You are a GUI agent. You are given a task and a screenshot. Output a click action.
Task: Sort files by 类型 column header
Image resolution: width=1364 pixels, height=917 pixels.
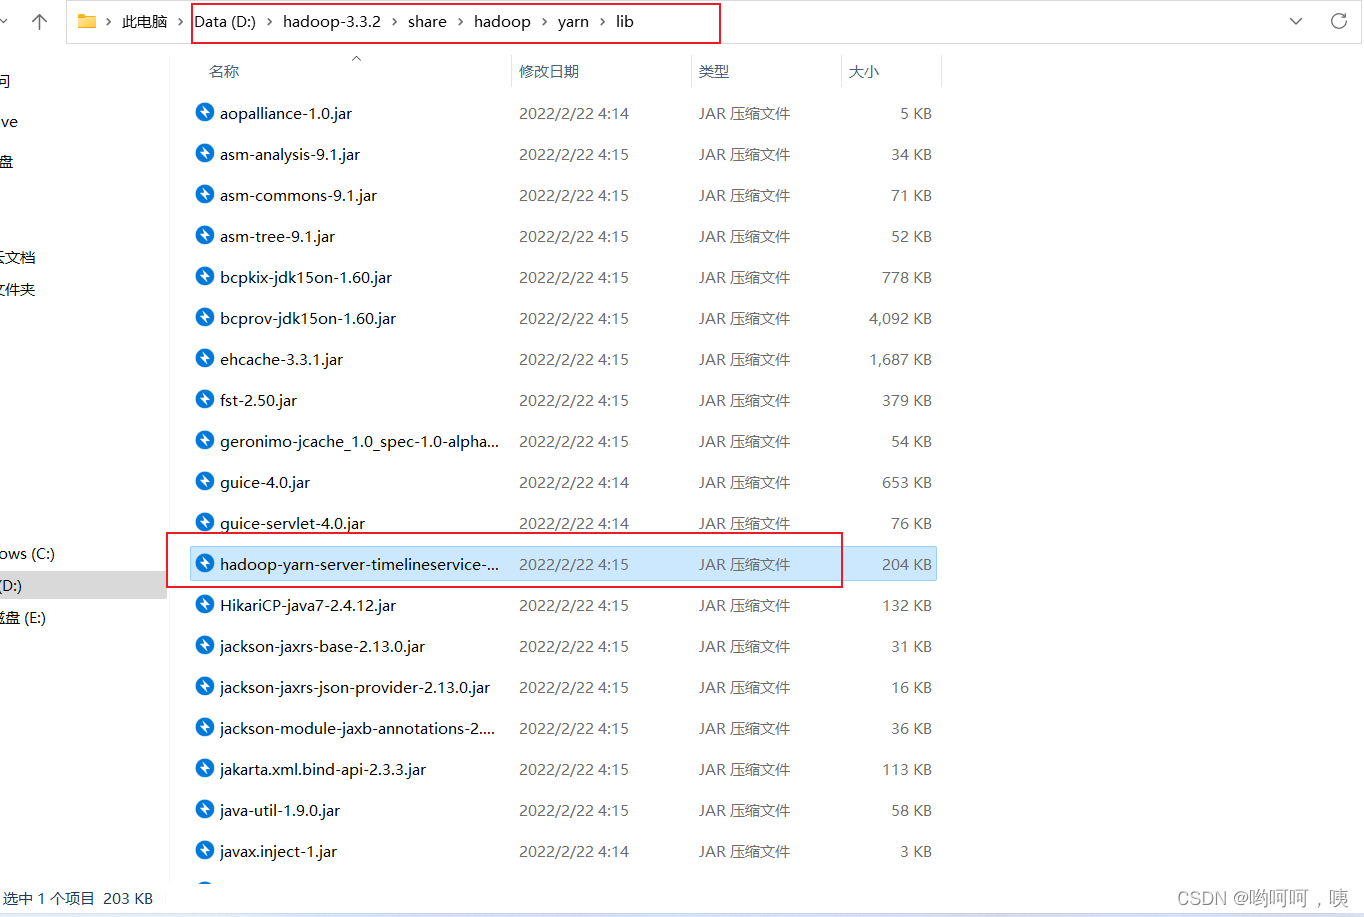[714, 71]
